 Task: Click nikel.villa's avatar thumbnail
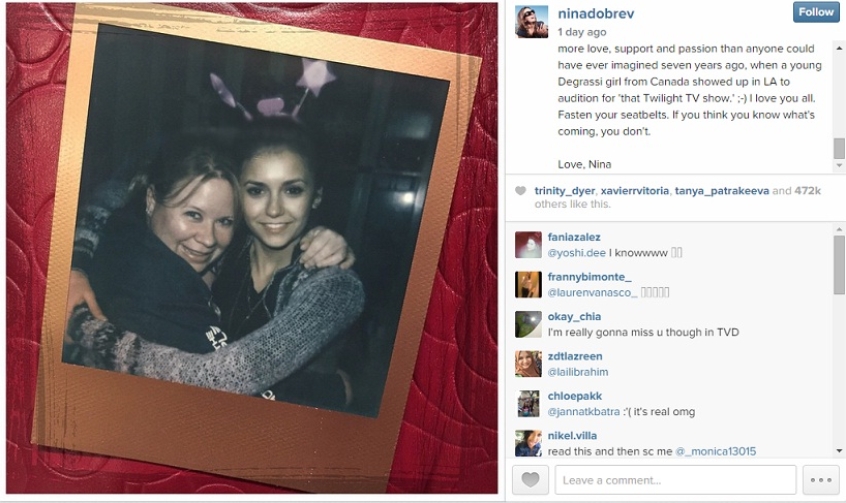(528, 443)
